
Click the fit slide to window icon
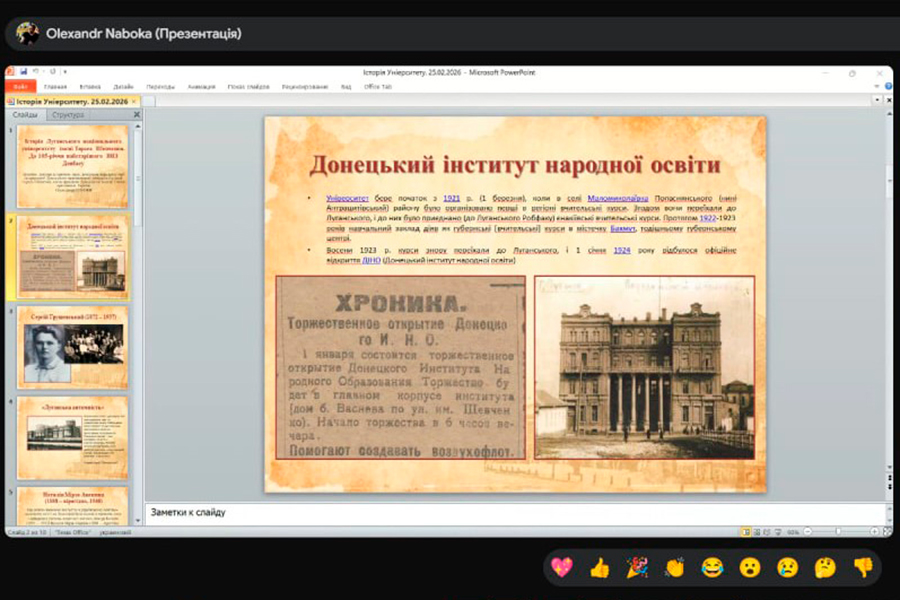click(887, 532)
